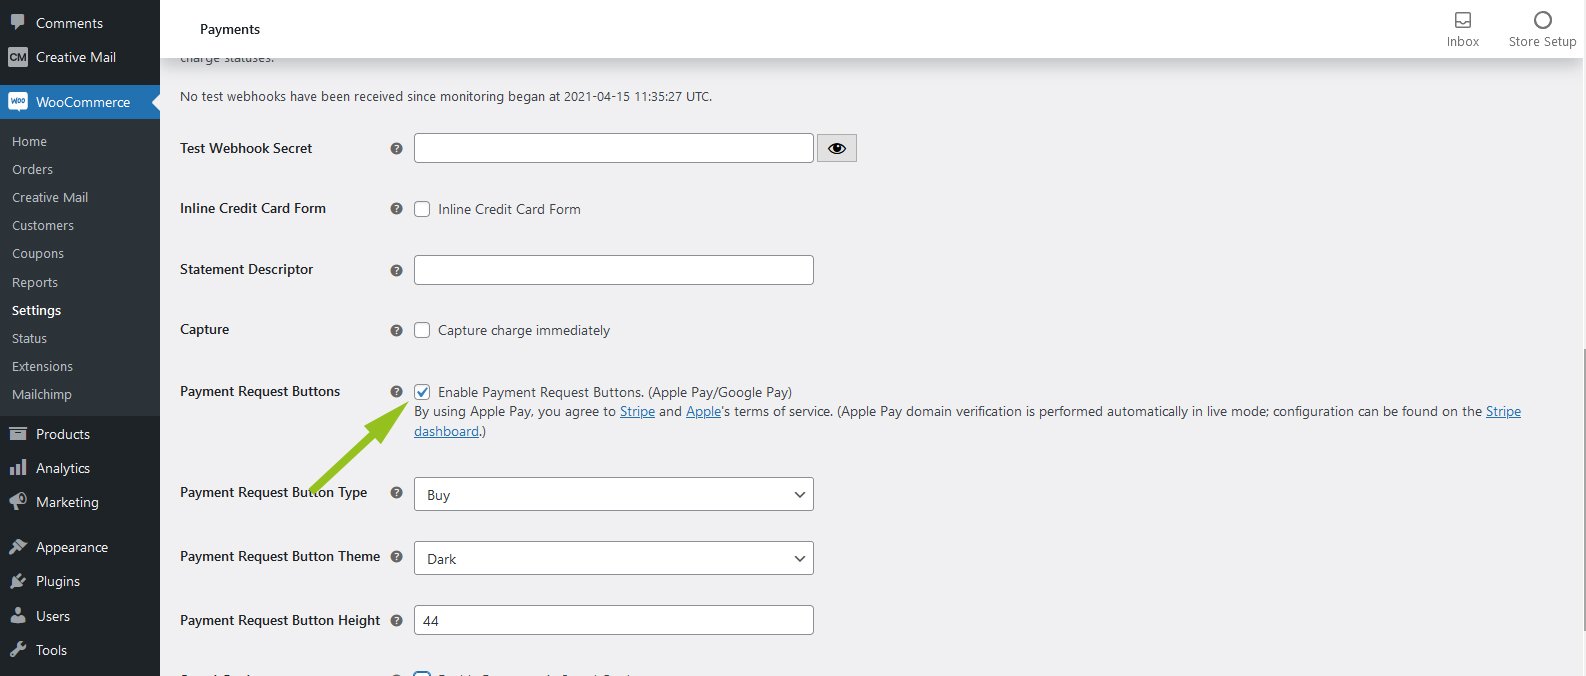Click the Marketing megaphone icon
The width and height of the screenshot is (1586, 676).
[x=18, y=502]
